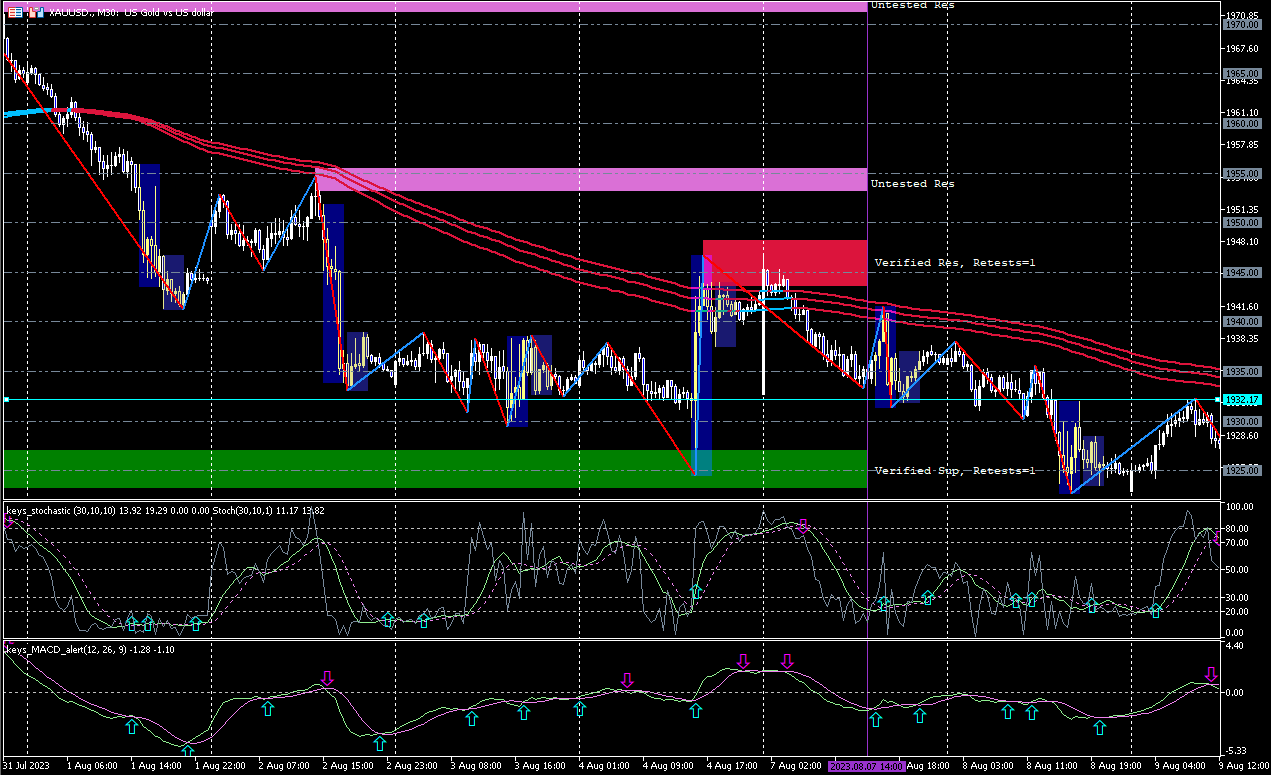Click the current price label 1932.17
The height and width of the screenshot is (775, 1271).
[x=1241, y=399]
